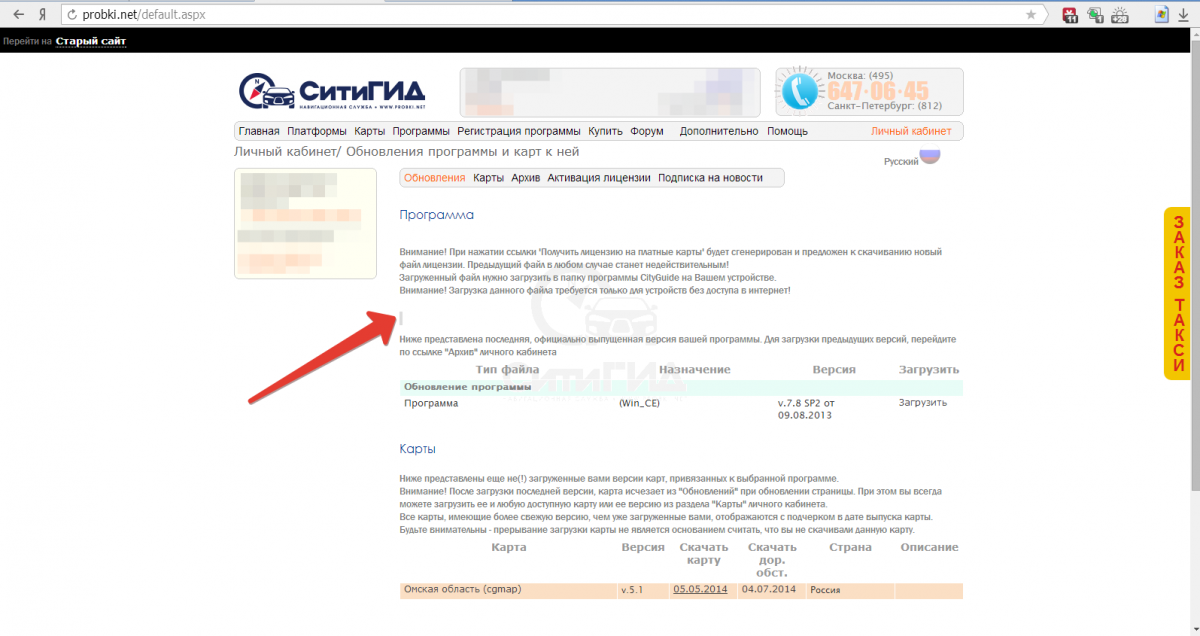Click the phone icon in the contacts box
The height and width of the screenshot is (636, 1200).
801,92
